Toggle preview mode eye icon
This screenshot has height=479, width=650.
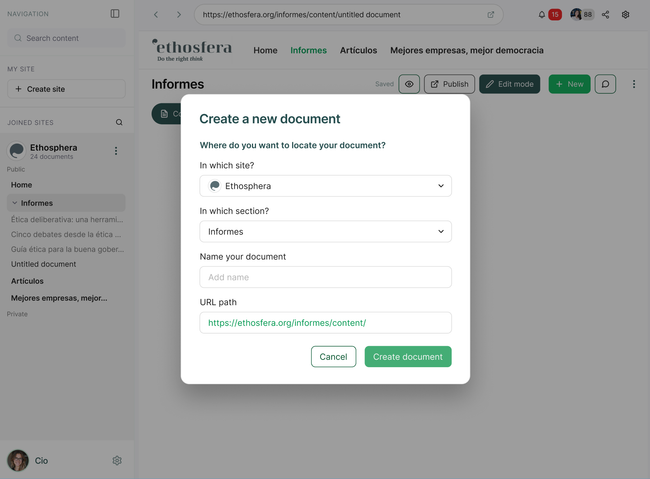409,84
